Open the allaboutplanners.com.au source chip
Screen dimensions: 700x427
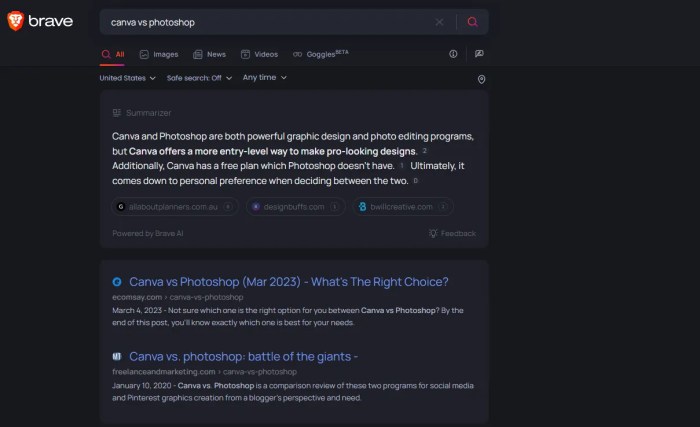click(175, 207)
